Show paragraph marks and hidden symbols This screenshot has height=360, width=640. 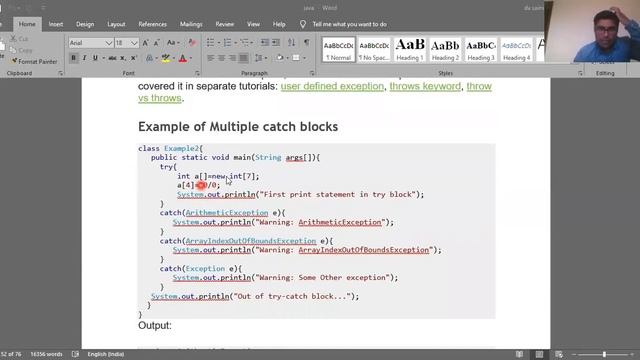pyautogui.click(x=307, y=42)
